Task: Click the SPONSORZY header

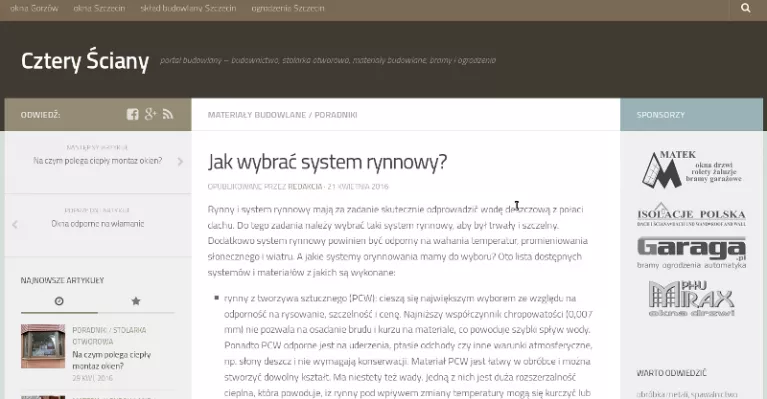Action: point(660,115)
